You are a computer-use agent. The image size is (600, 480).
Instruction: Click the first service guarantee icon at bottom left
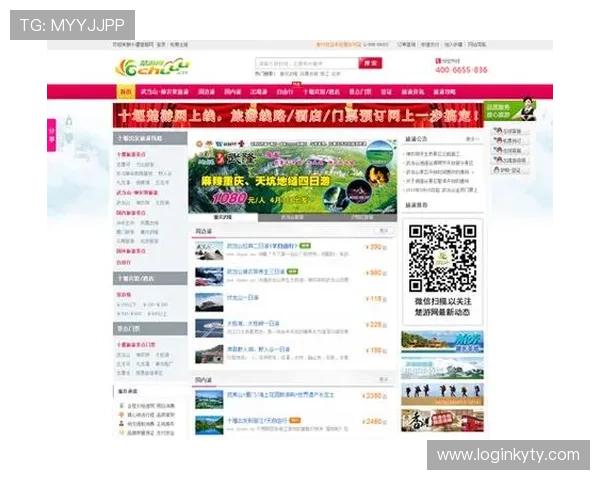(x=122, y=406)
